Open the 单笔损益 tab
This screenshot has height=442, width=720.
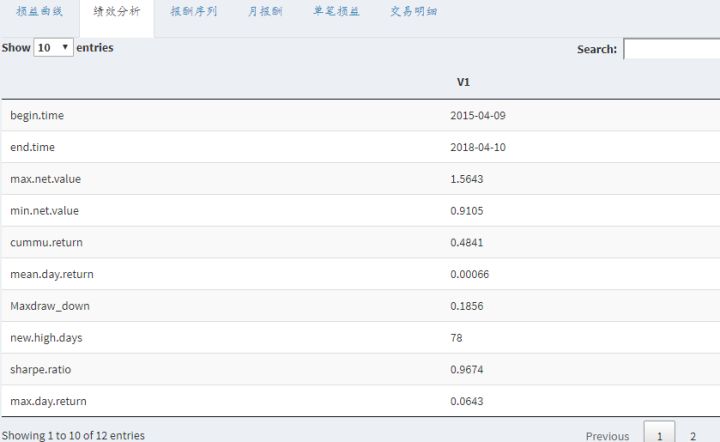(335, 13)
